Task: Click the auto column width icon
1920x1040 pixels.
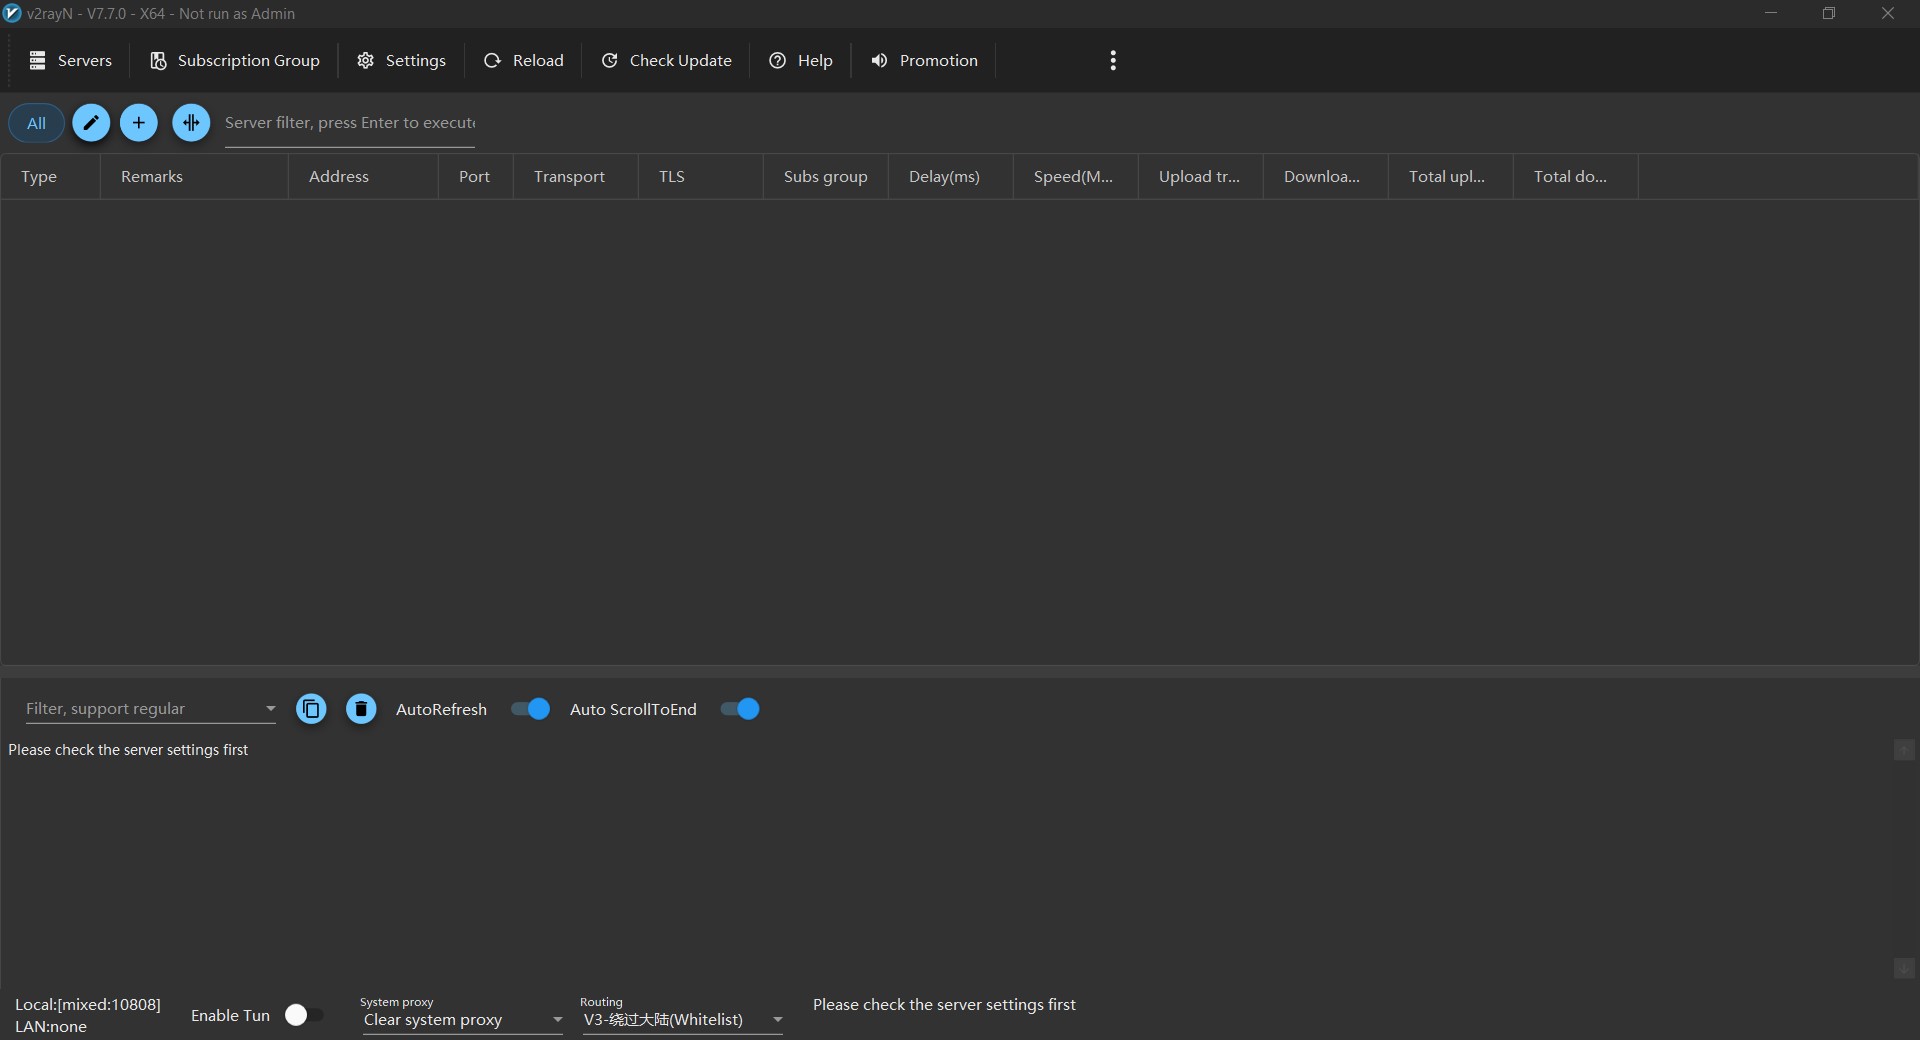Action: [x=191, y=123]
